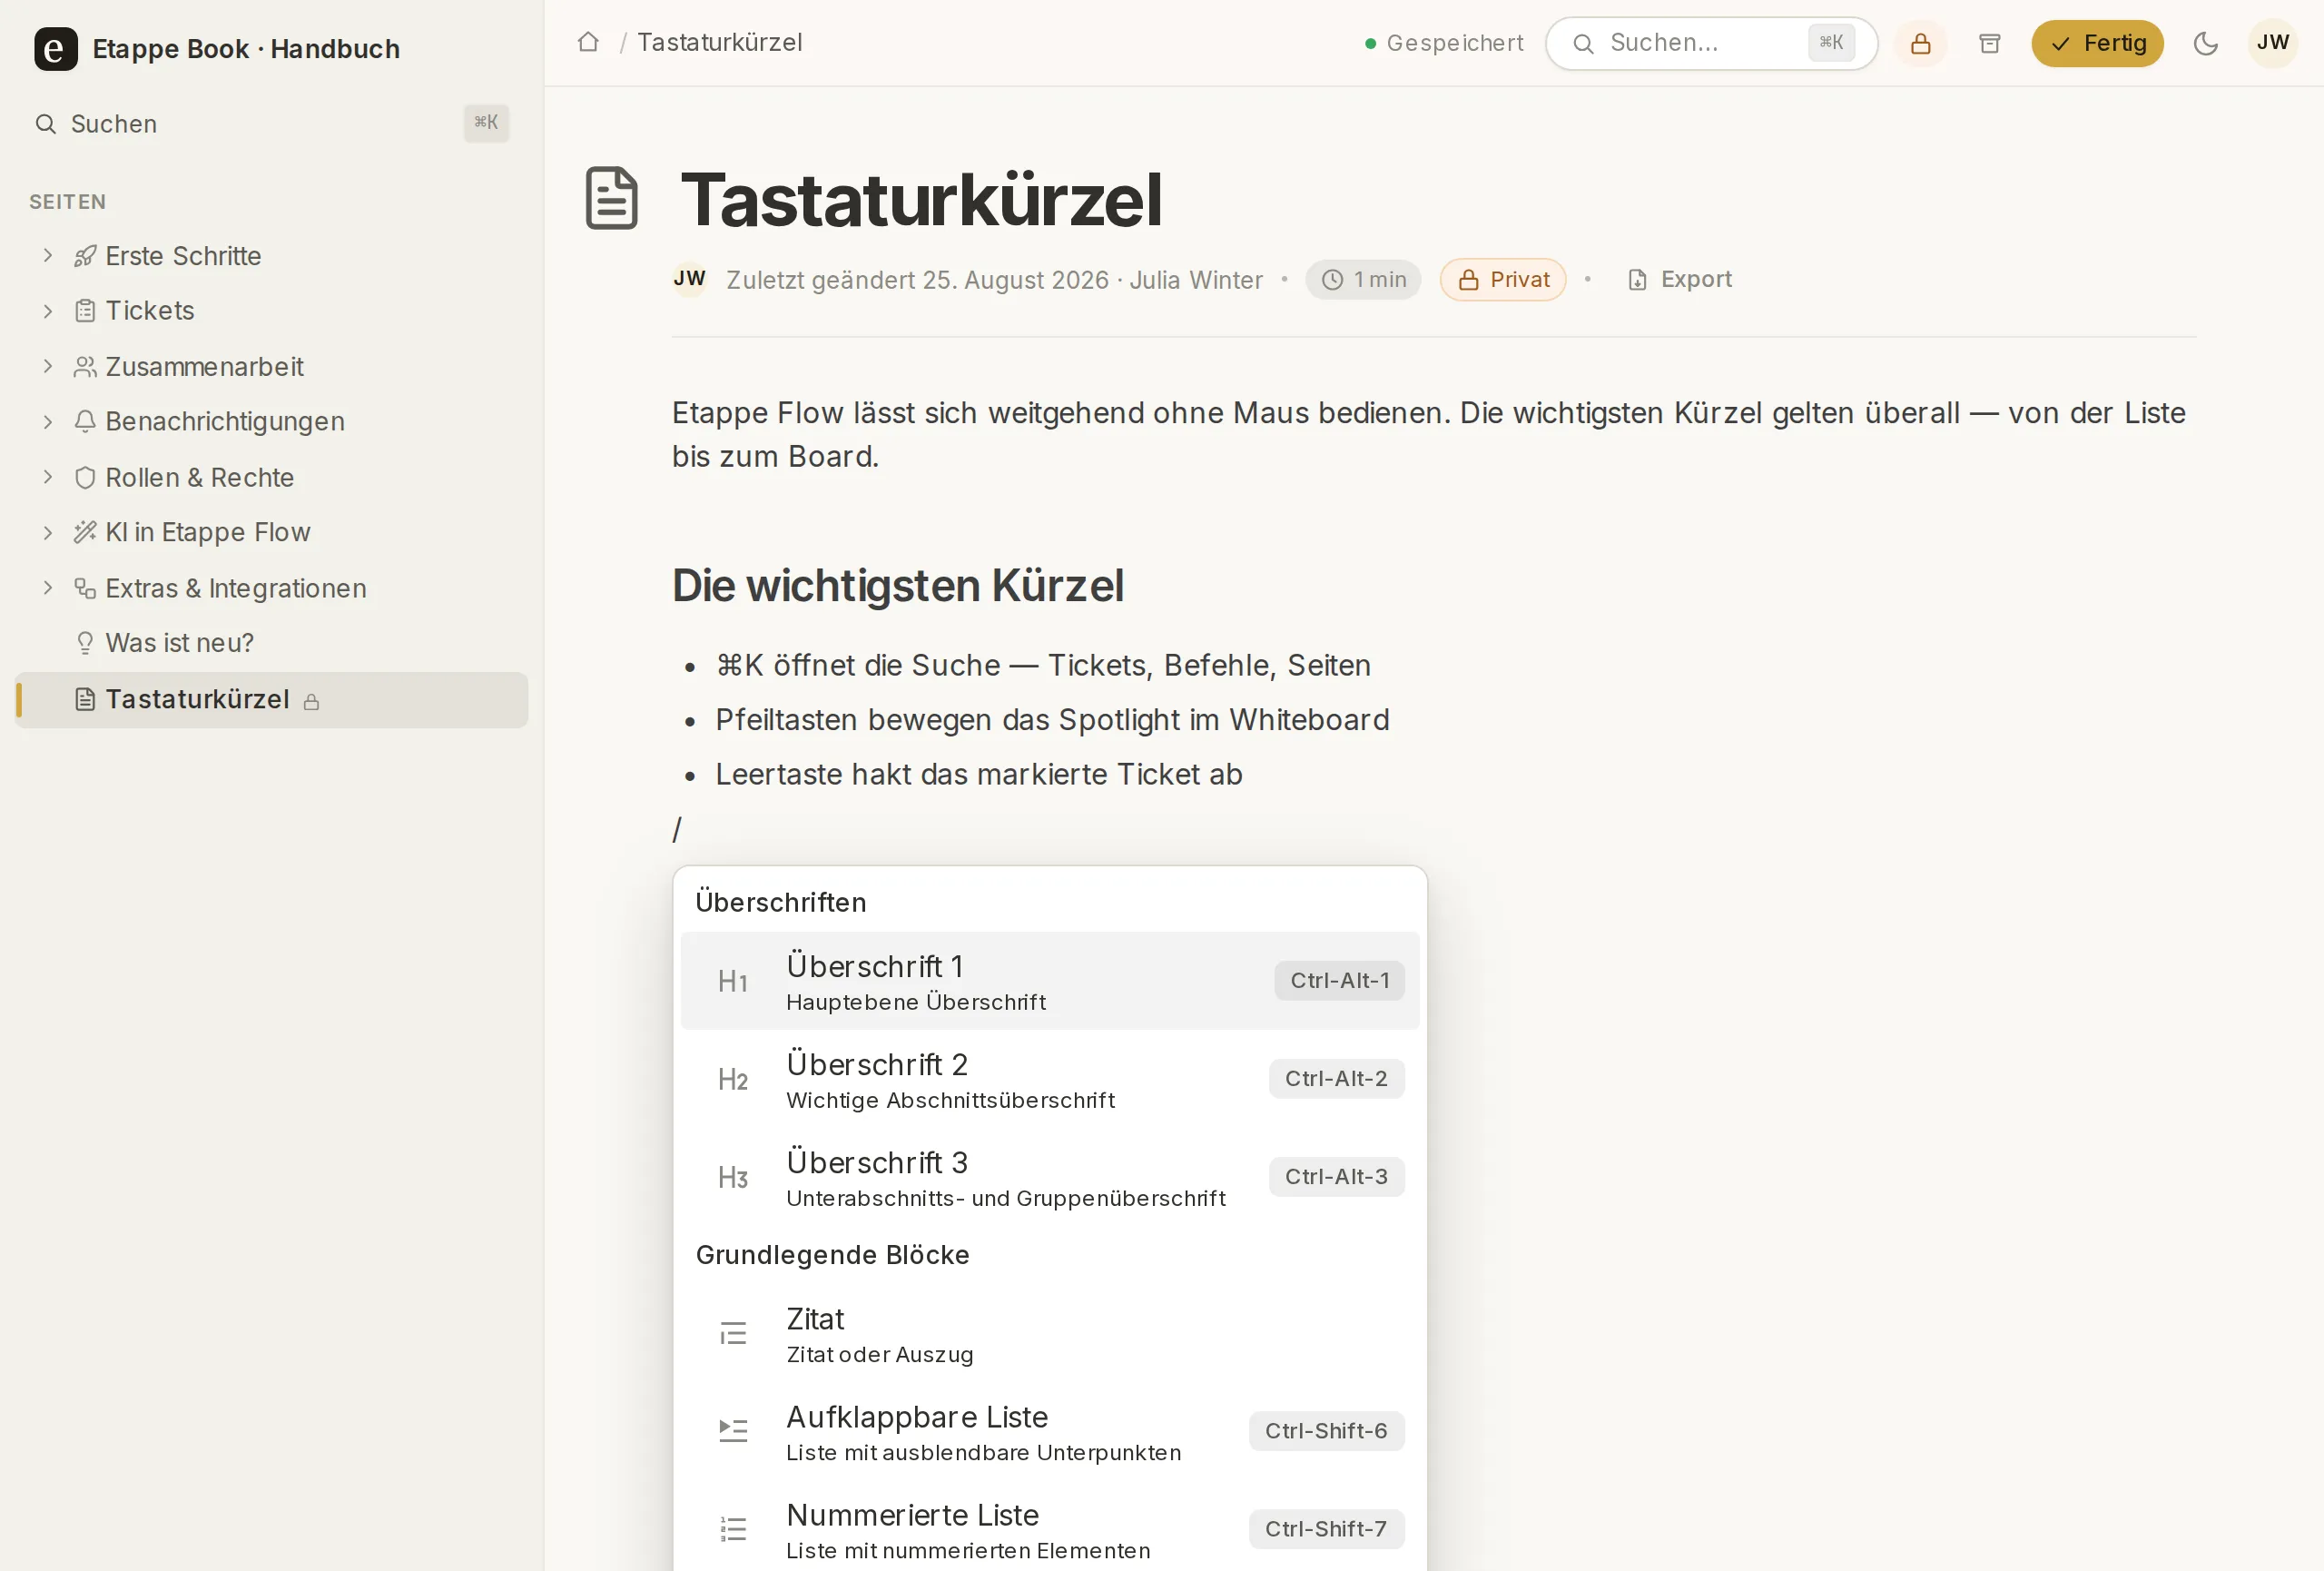
Task: Click the Tastaturkürzel page title
Action: [921, 199]
